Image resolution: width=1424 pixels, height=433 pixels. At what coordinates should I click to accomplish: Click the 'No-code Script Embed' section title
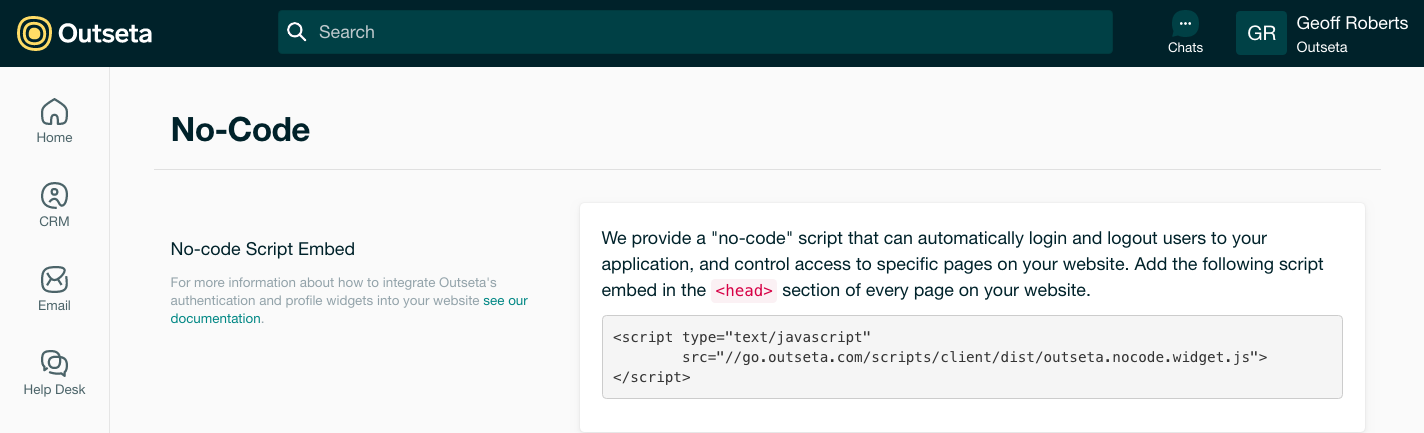(263, 248)
